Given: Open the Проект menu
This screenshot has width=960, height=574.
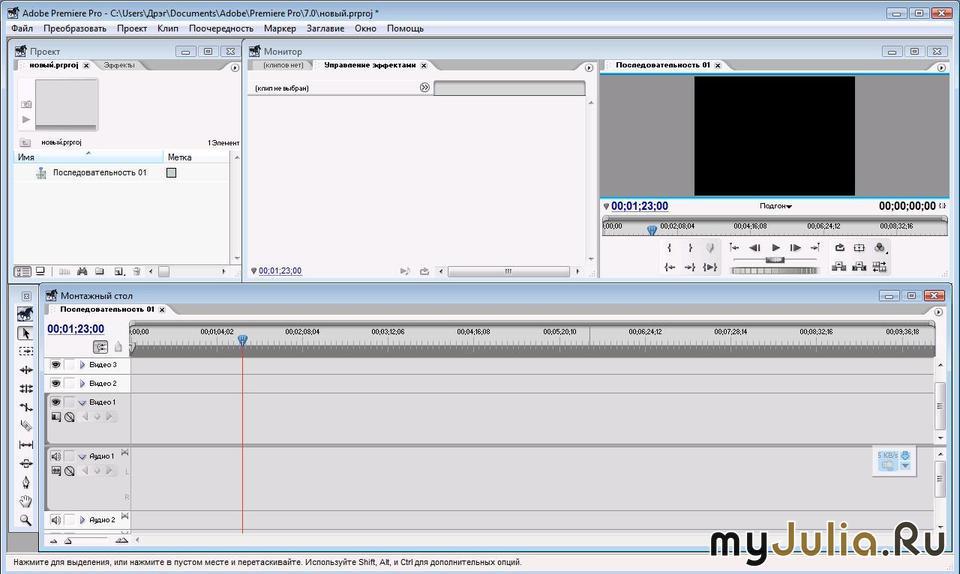Looking at the screenshot, I should point(132,28).
